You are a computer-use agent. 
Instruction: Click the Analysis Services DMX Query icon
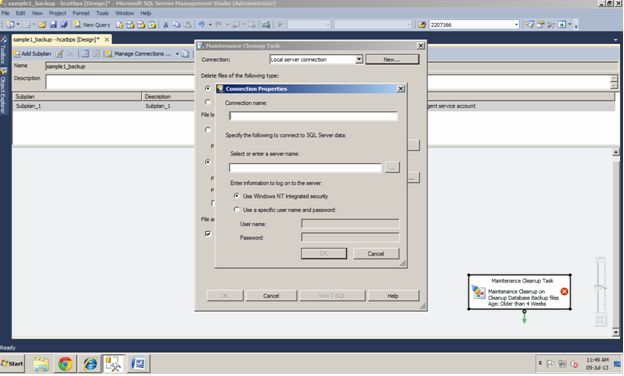141,25
